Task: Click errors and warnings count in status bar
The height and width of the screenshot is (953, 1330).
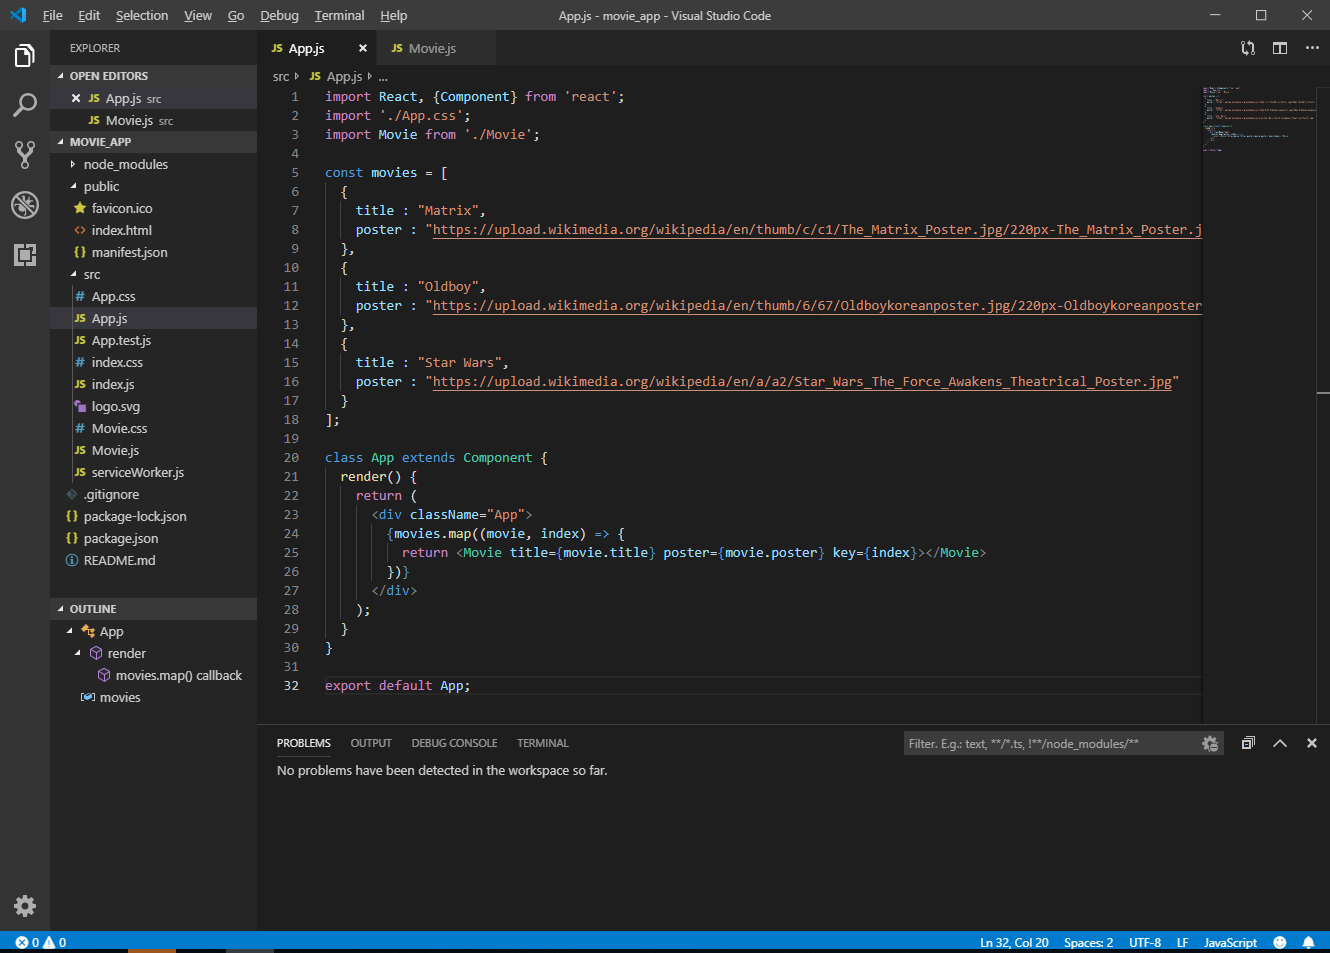Action: [x=41, y=942]
